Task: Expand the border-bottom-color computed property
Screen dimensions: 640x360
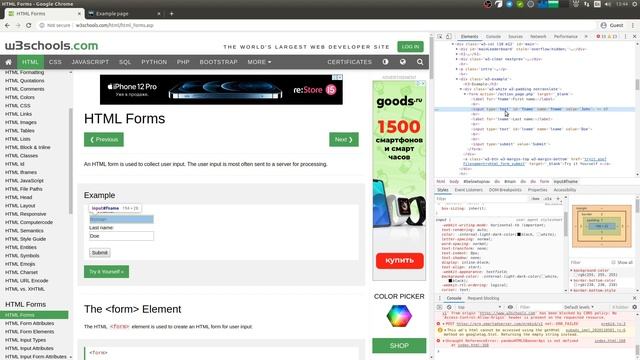Action: click(571, 280)
